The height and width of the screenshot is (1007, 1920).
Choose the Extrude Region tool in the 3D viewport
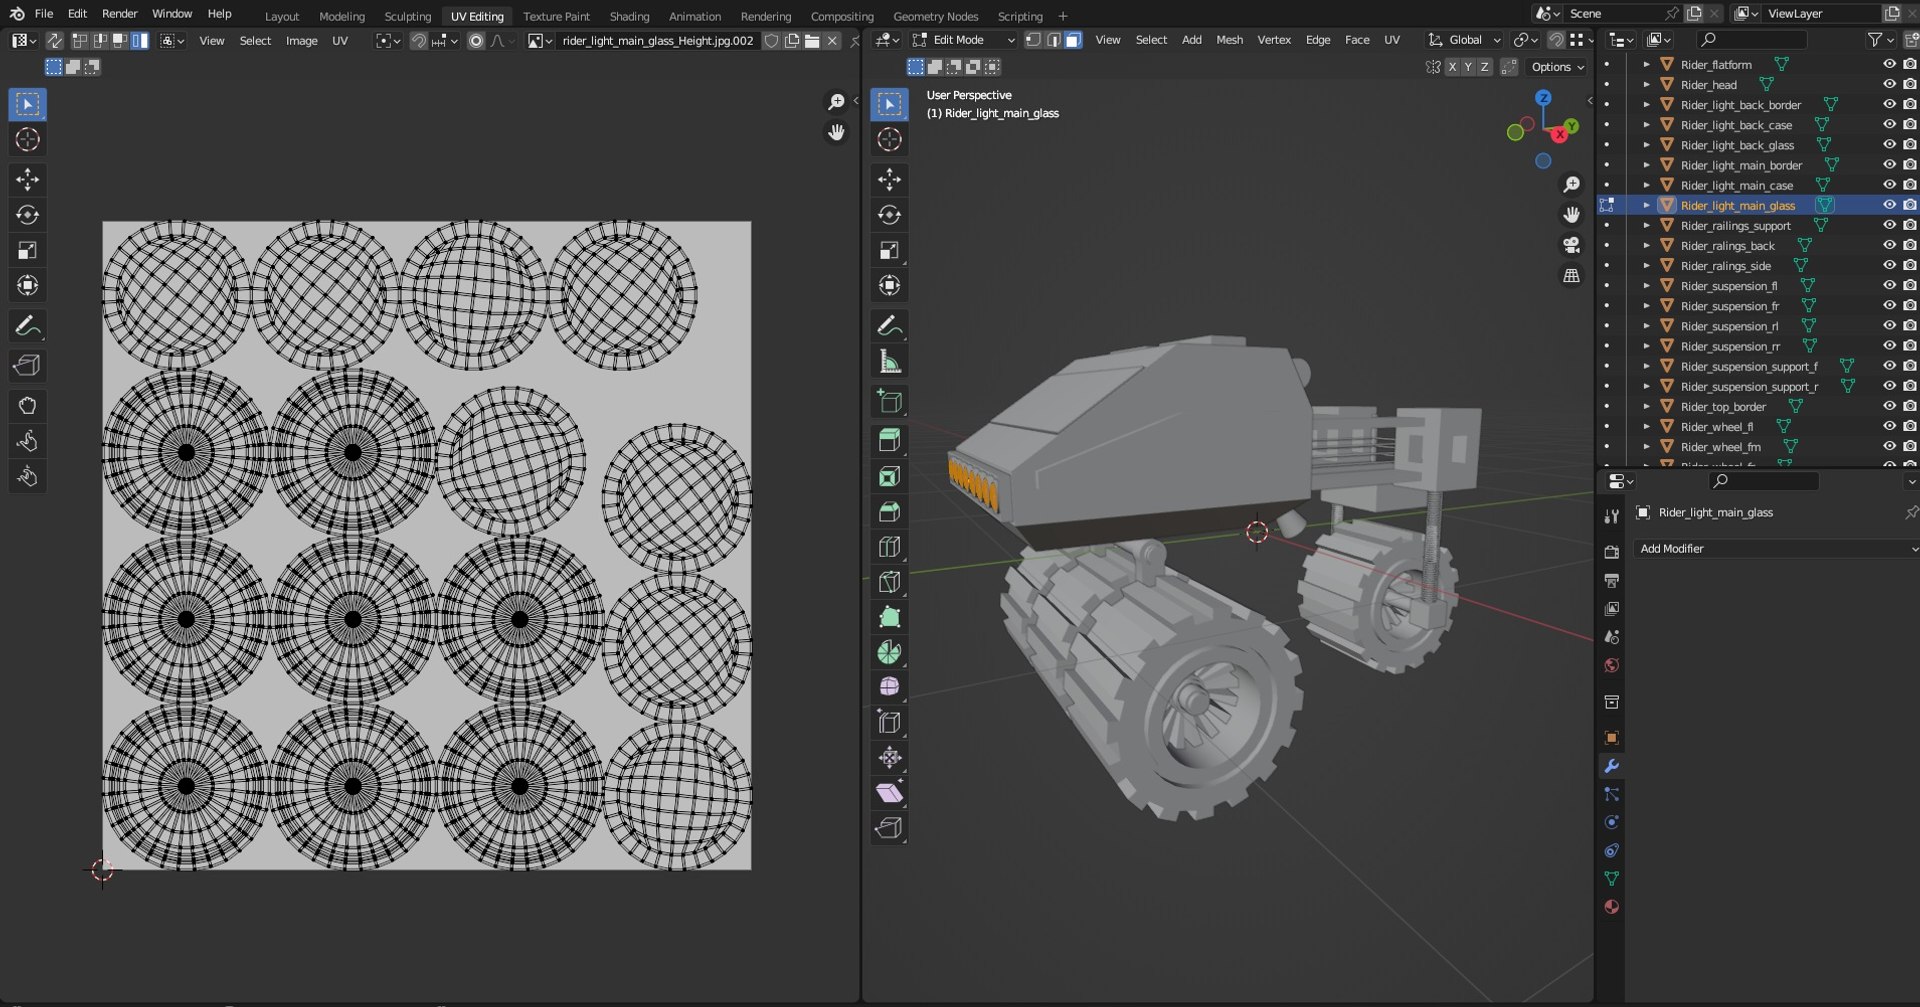[889, 440]
